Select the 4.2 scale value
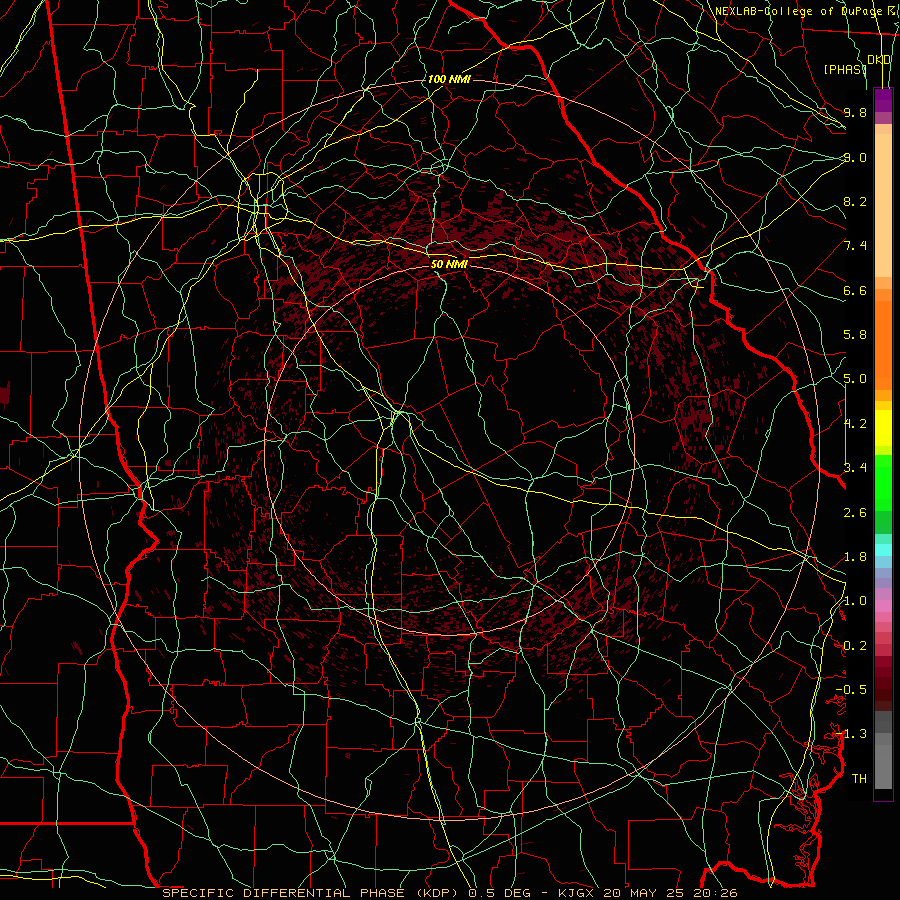This screenshot has width=900, height=900. pyautogui.click(x=855, y=424)
